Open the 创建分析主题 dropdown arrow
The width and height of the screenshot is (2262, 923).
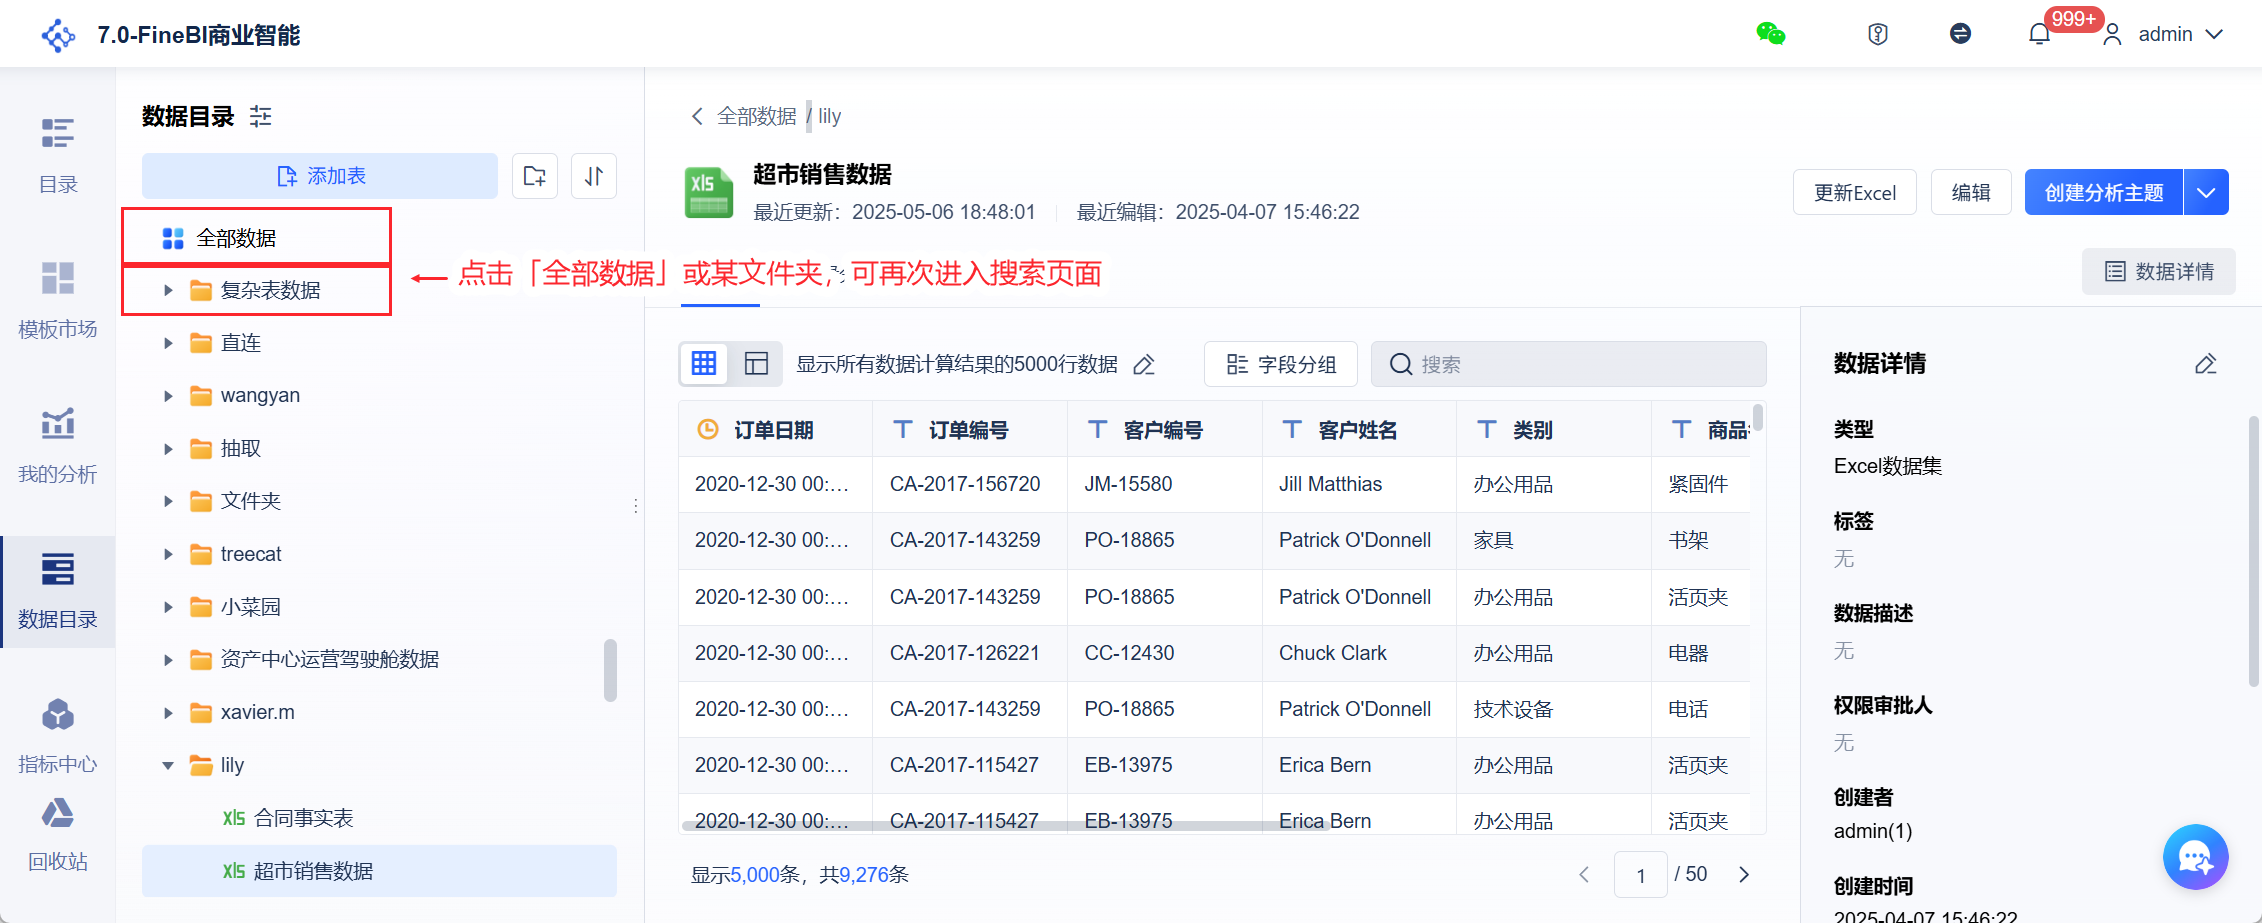pyautogui.click(x=2206, y=192)
